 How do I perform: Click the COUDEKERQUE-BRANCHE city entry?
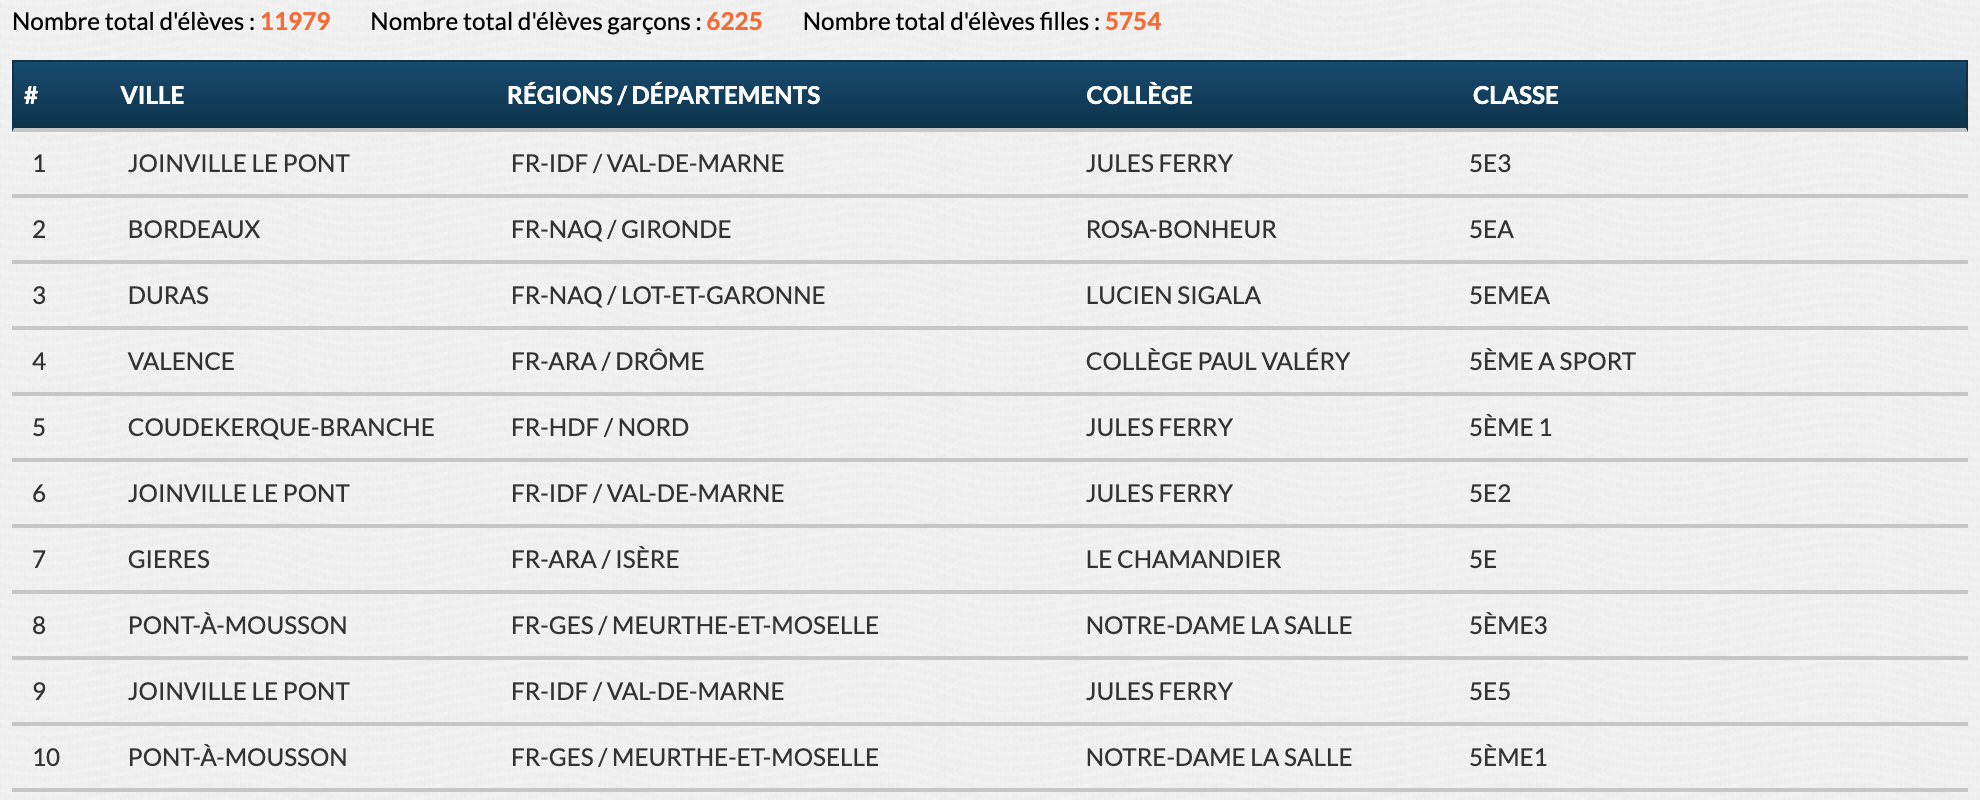281,427
